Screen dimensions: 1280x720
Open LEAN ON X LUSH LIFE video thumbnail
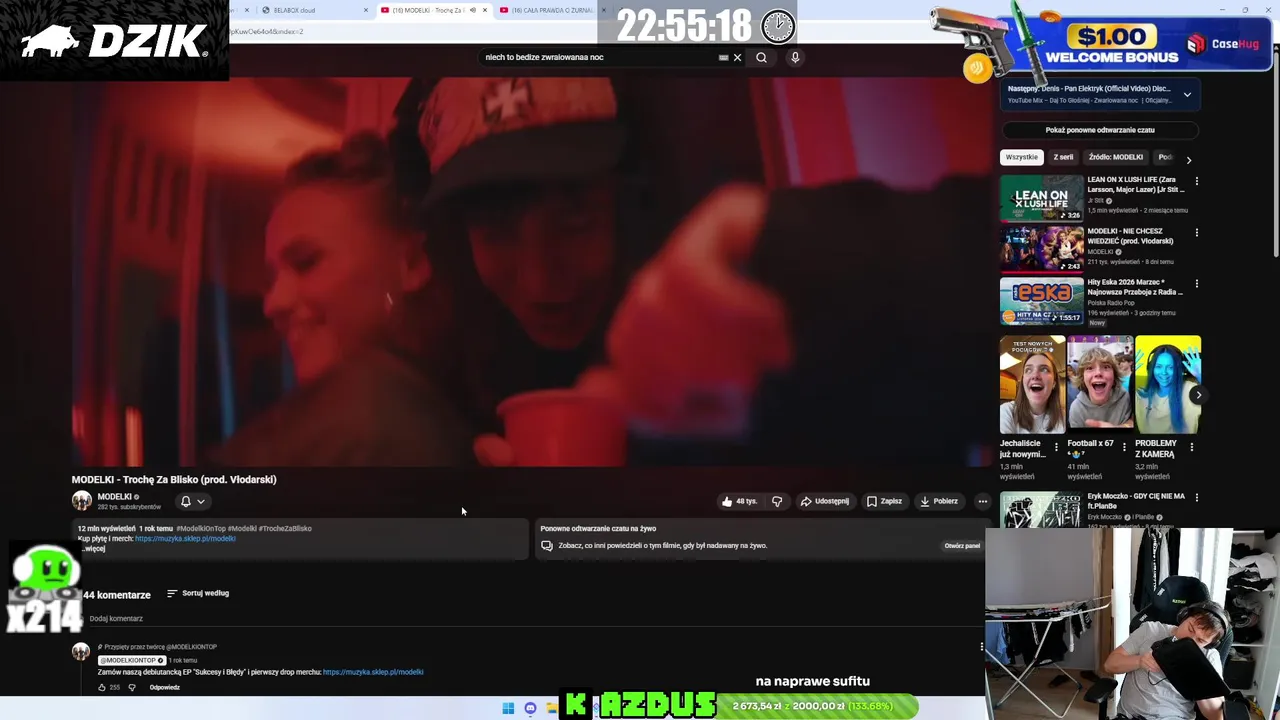tap(1042, 198)
